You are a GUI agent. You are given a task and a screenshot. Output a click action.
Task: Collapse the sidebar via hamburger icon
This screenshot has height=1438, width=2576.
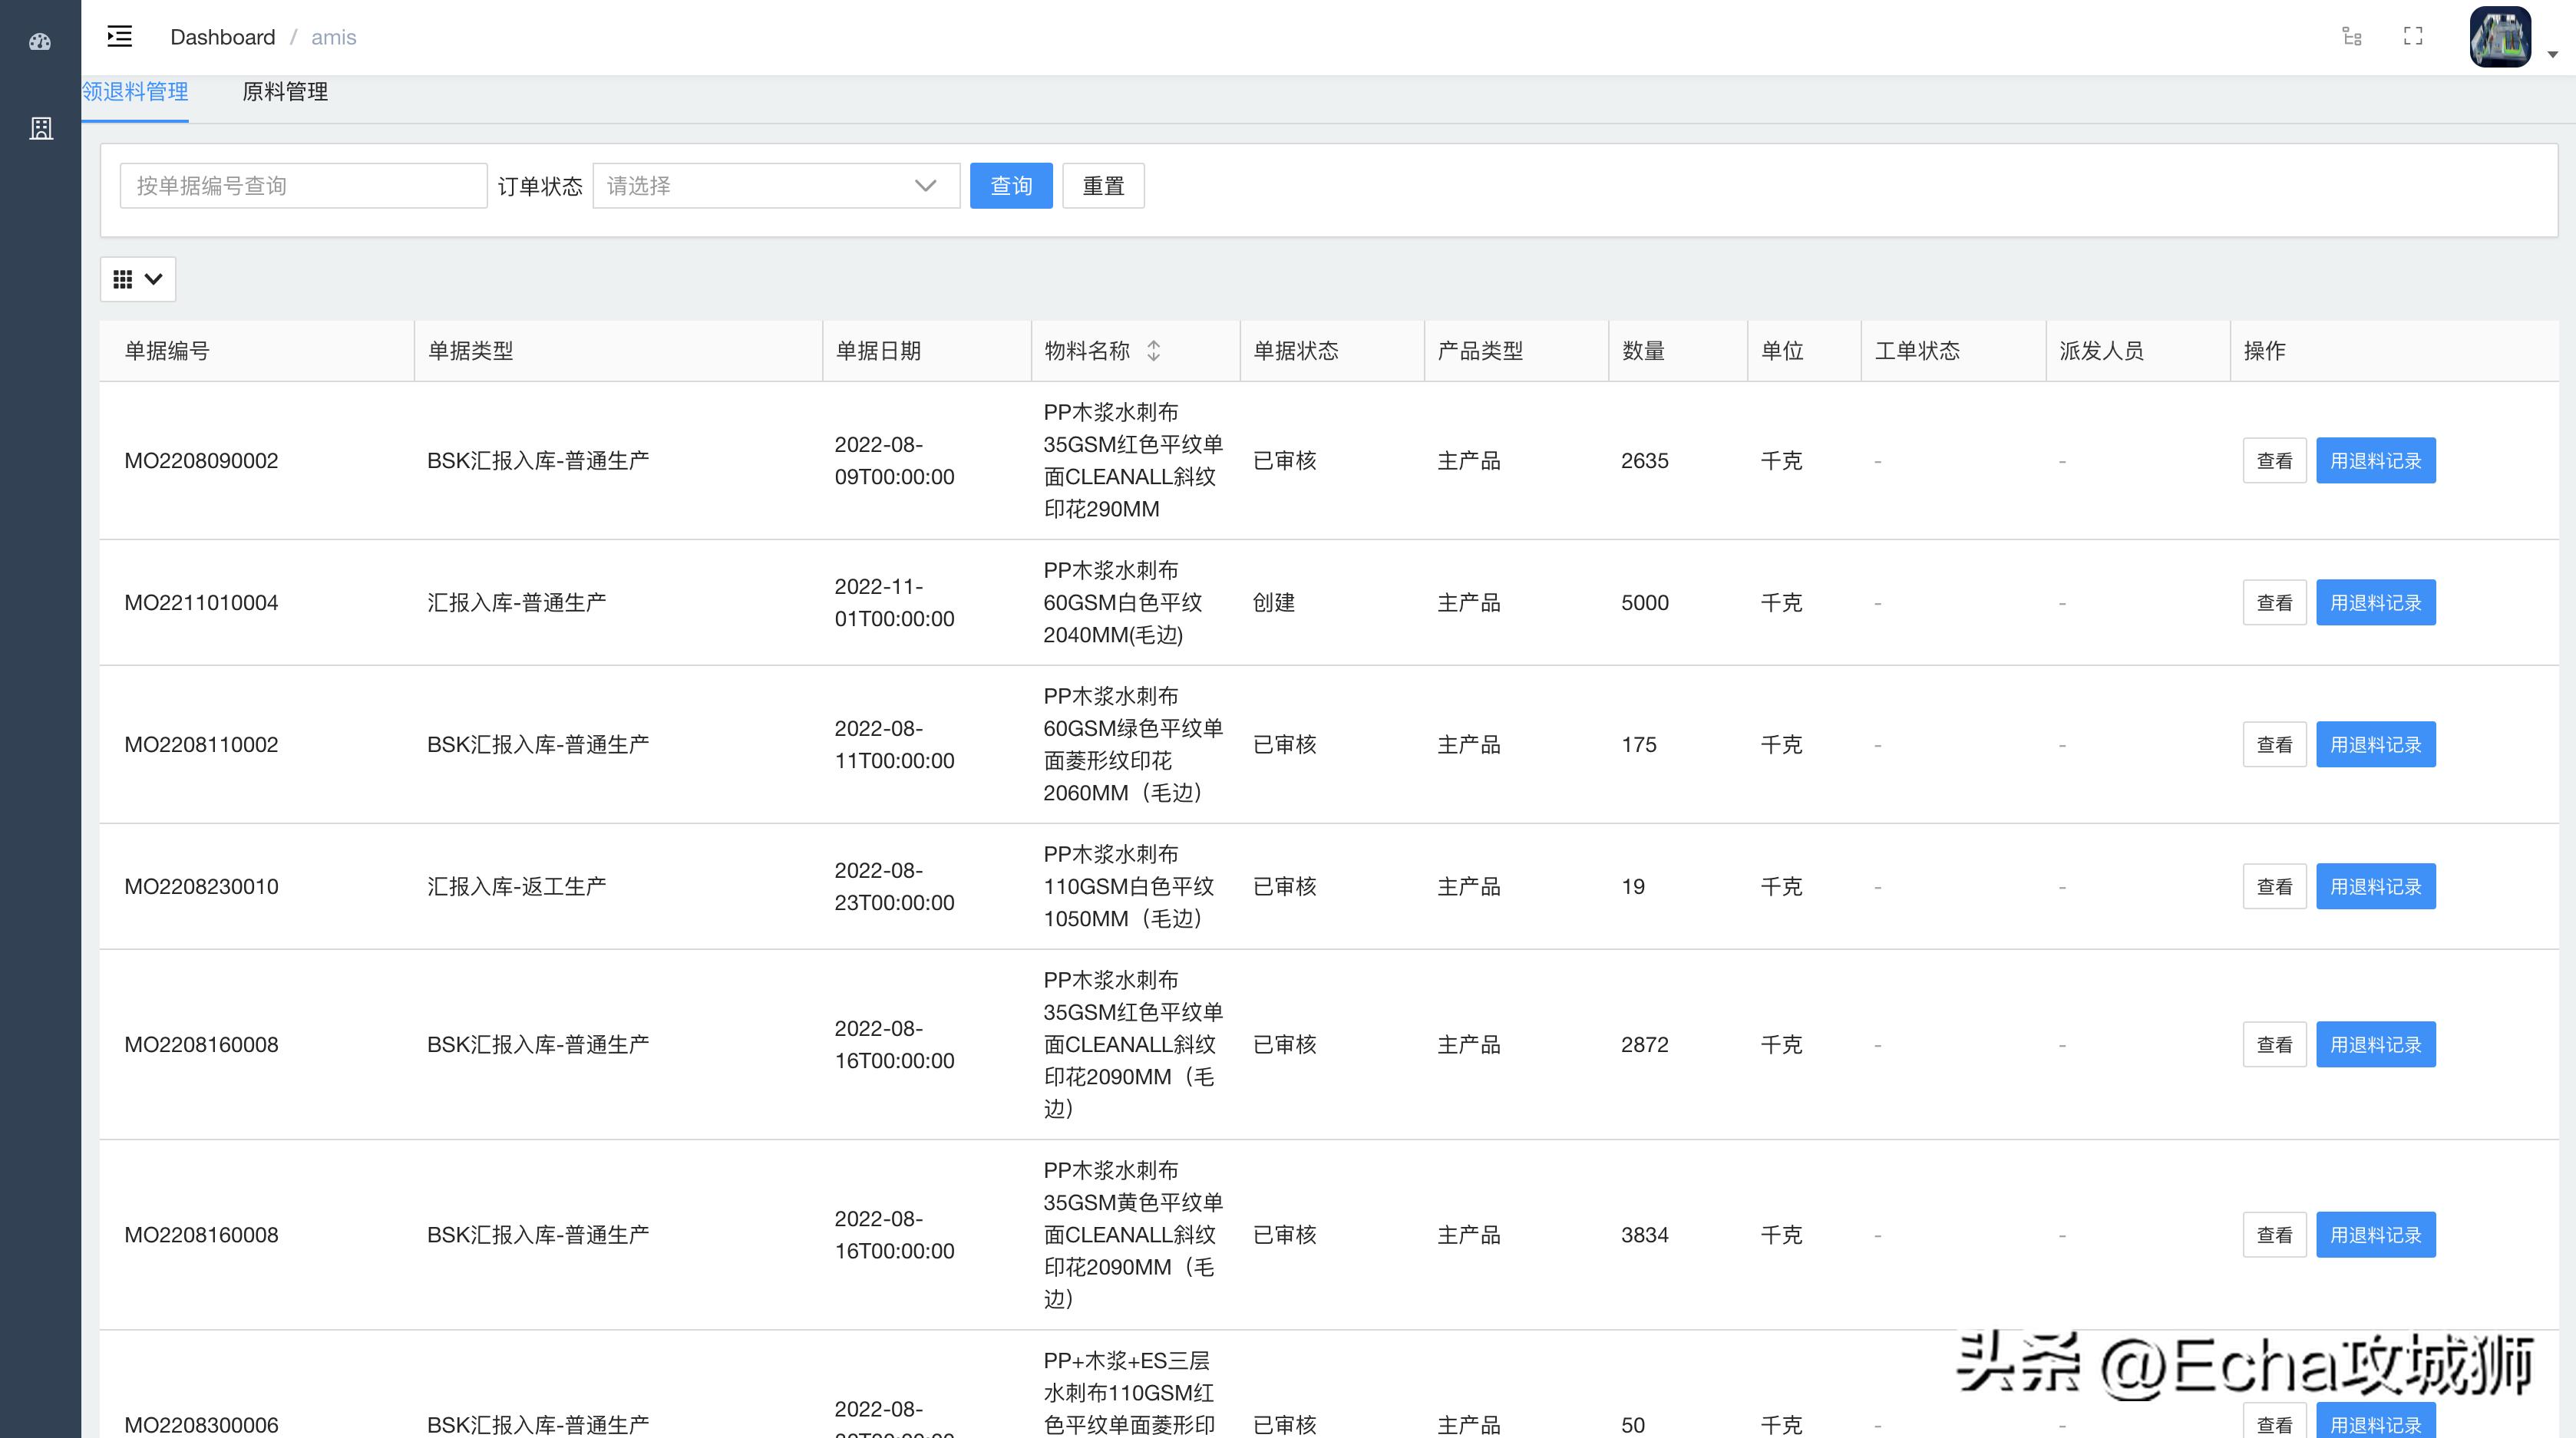pos(119,36)
